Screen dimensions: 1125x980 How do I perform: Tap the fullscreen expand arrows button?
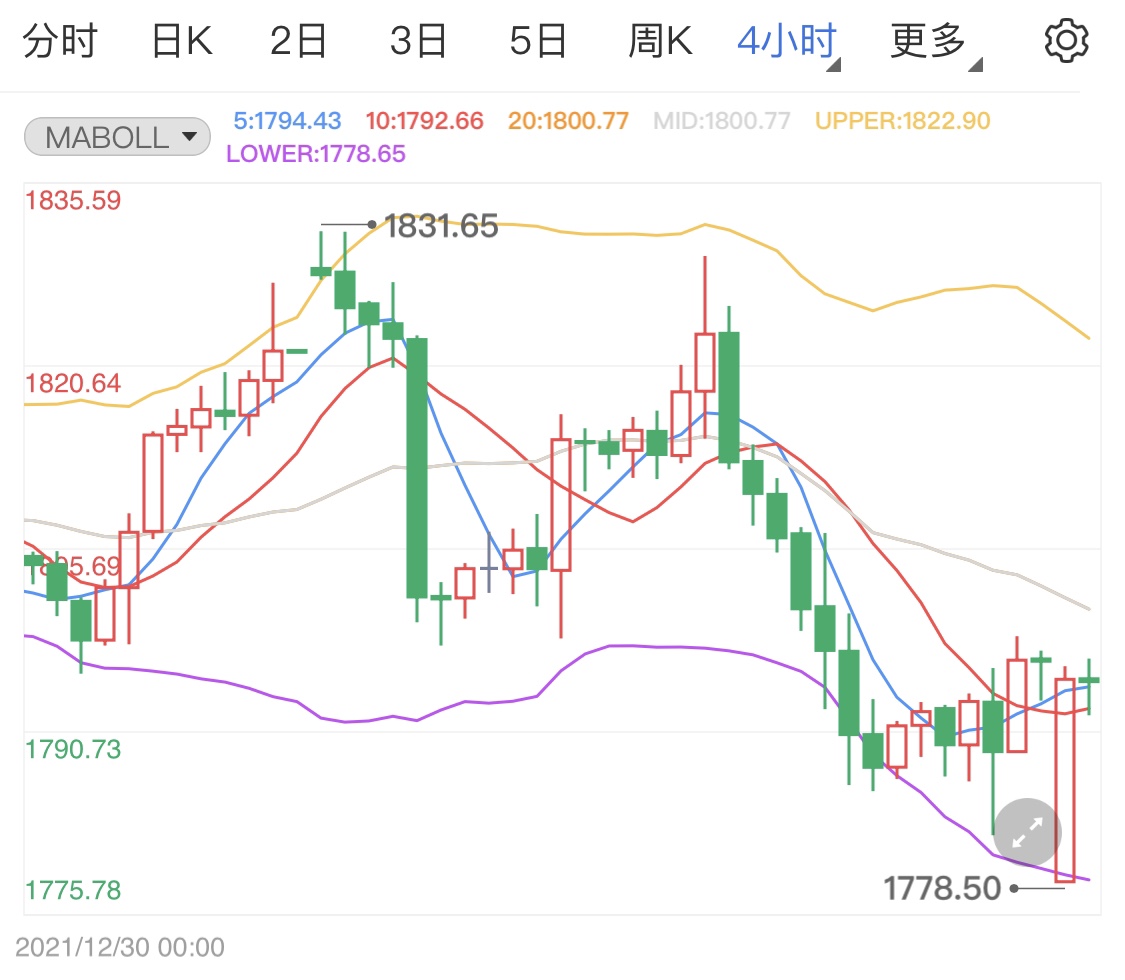click(x=1027, y=832)
